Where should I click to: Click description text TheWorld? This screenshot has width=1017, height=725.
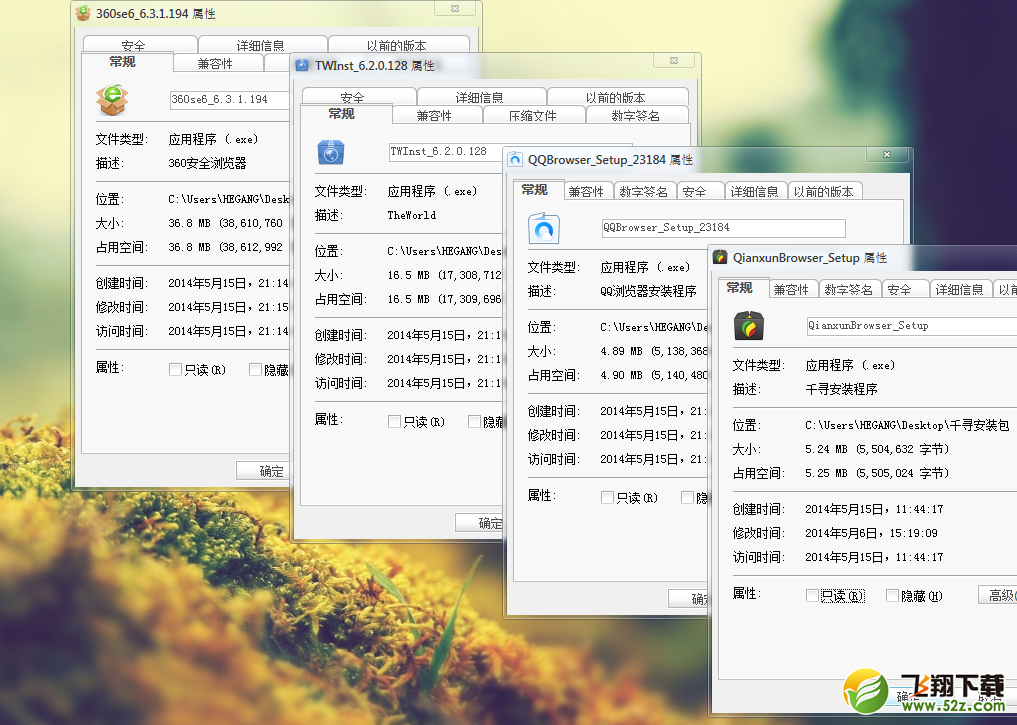point(412,215)
